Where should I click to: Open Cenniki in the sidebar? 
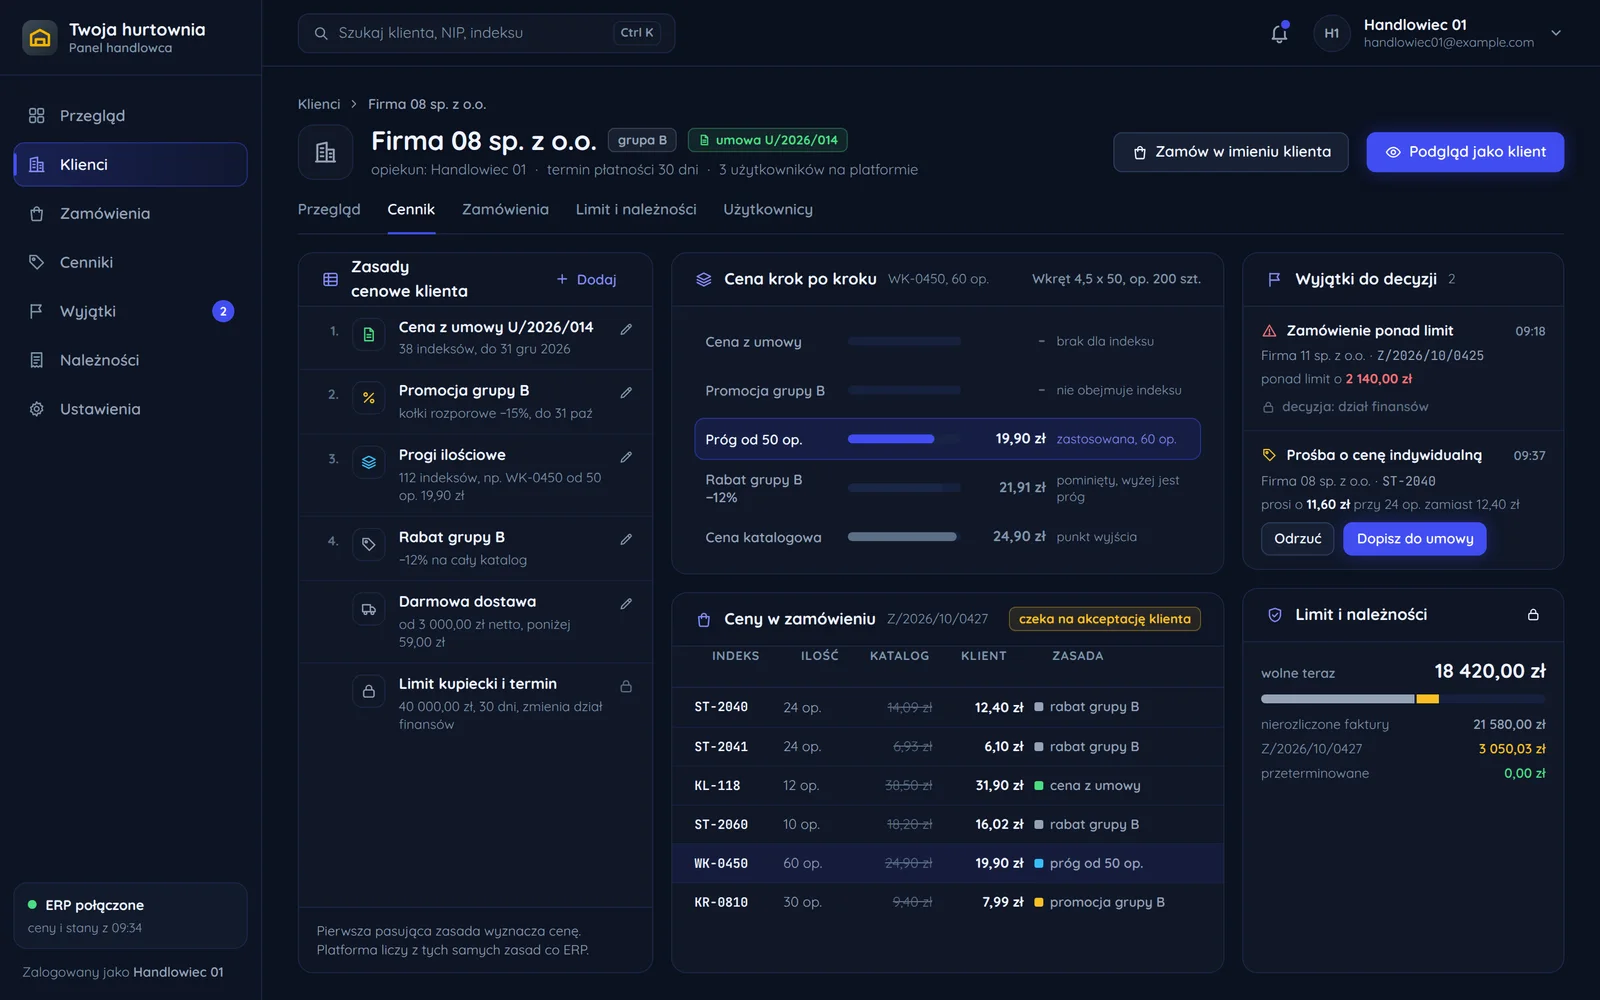130,263
